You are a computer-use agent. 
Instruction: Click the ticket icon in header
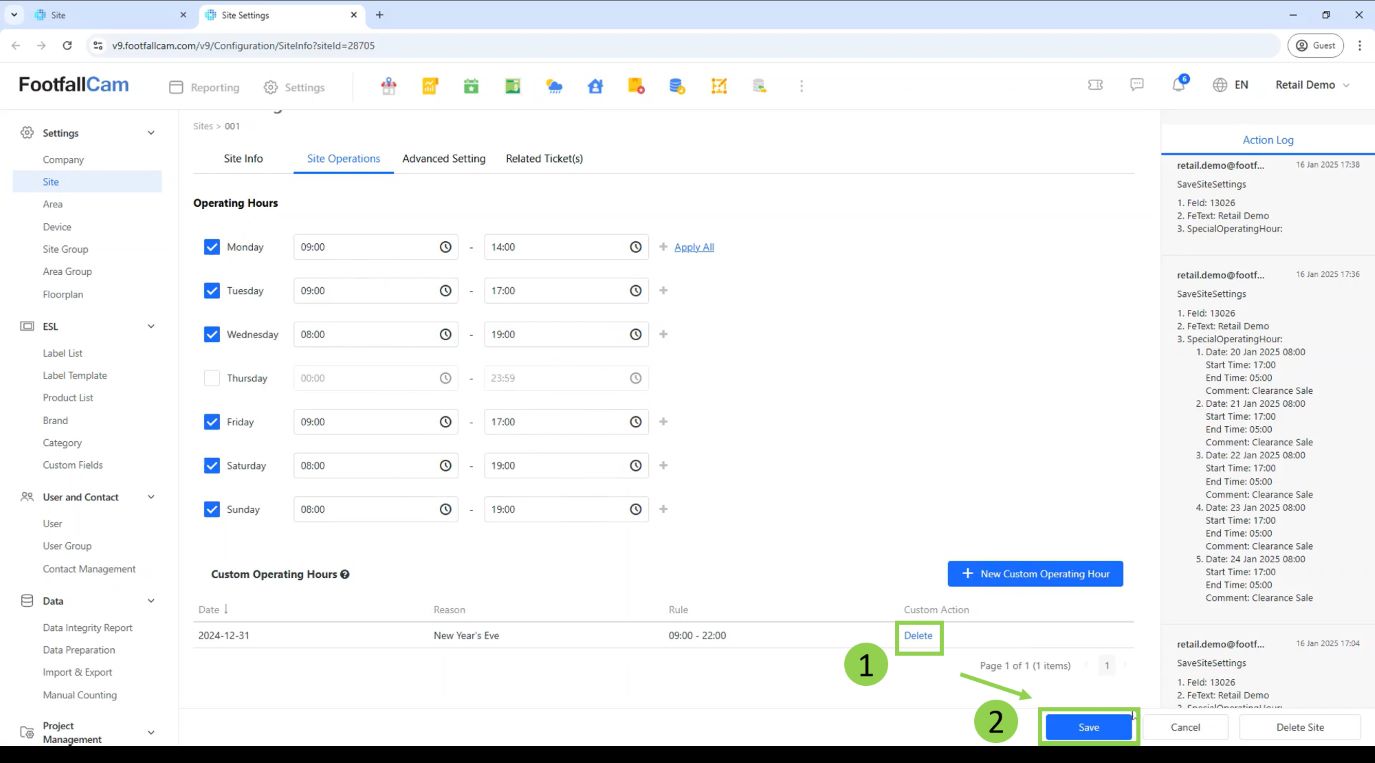(x=1095, y=85)
